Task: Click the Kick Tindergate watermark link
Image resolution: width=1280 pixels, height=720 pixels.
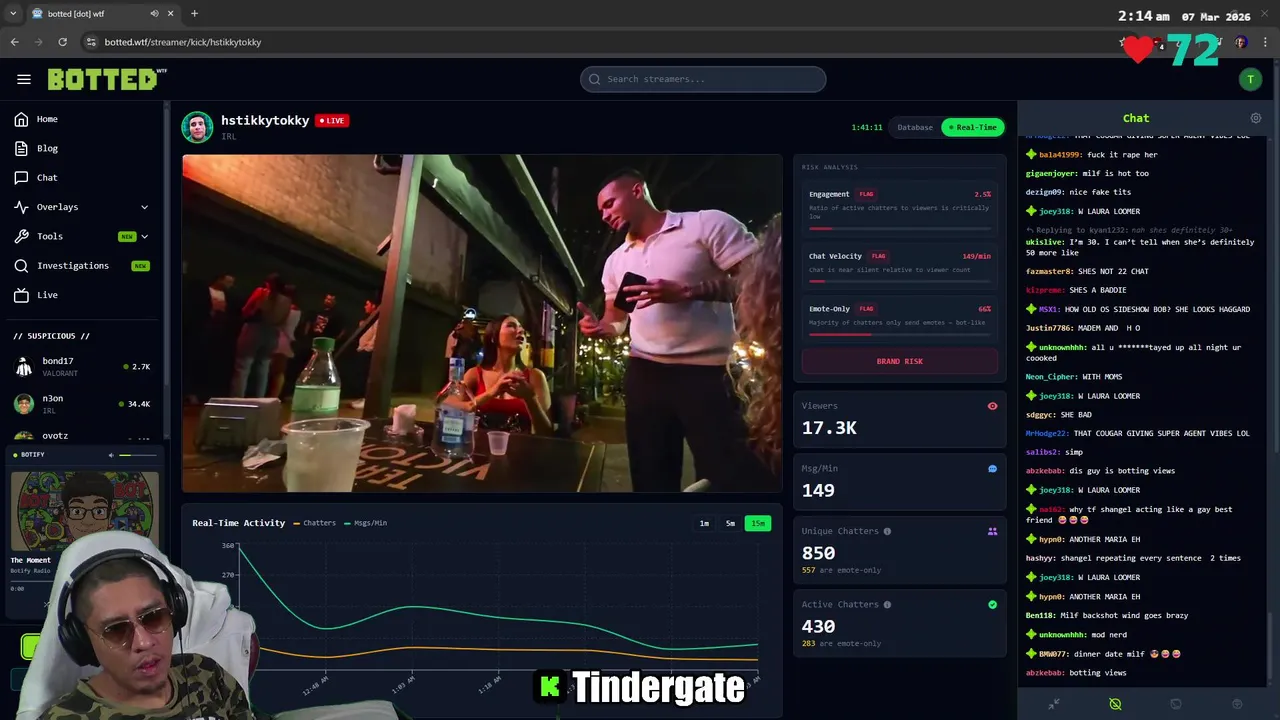Action: [x=641, y=687]
